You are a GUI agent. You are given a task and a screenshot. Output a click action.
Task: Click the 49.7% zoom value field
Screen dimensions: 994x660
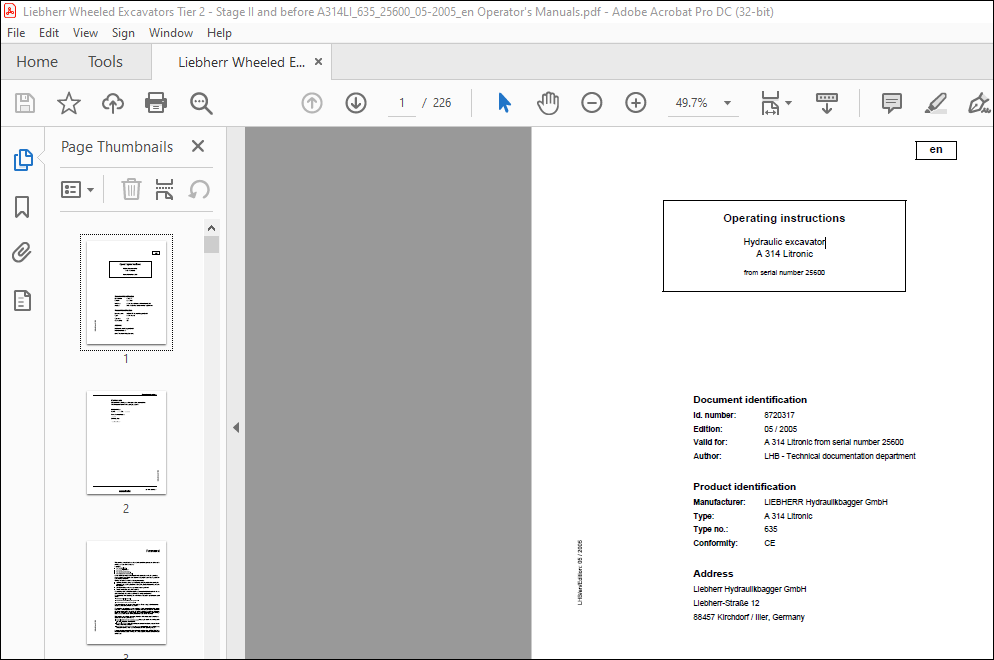click(x=691, y=103)
